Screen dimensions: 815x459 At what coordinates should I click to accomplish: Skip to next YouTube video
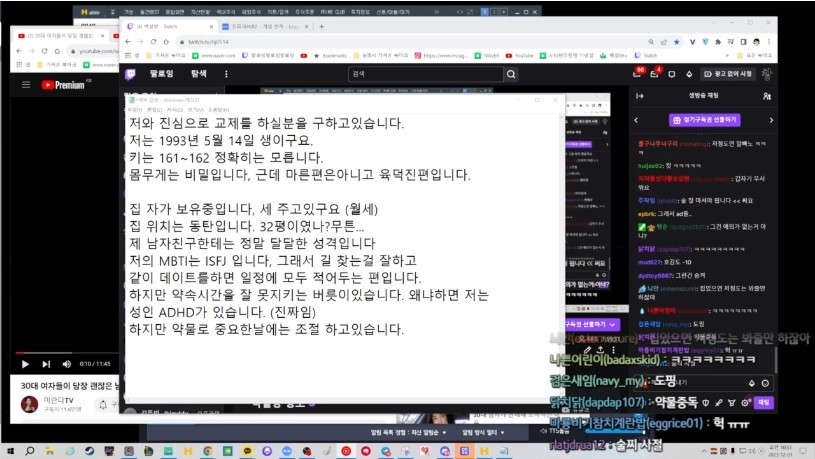44,363
